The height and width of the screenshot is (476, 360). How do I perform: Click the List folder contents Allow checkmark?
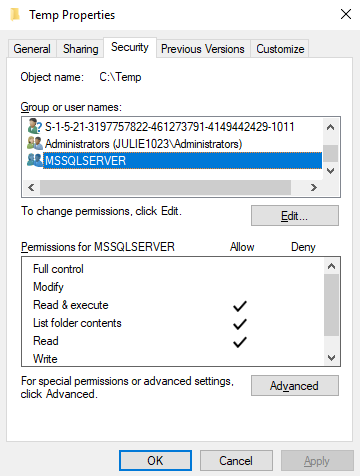240,324
